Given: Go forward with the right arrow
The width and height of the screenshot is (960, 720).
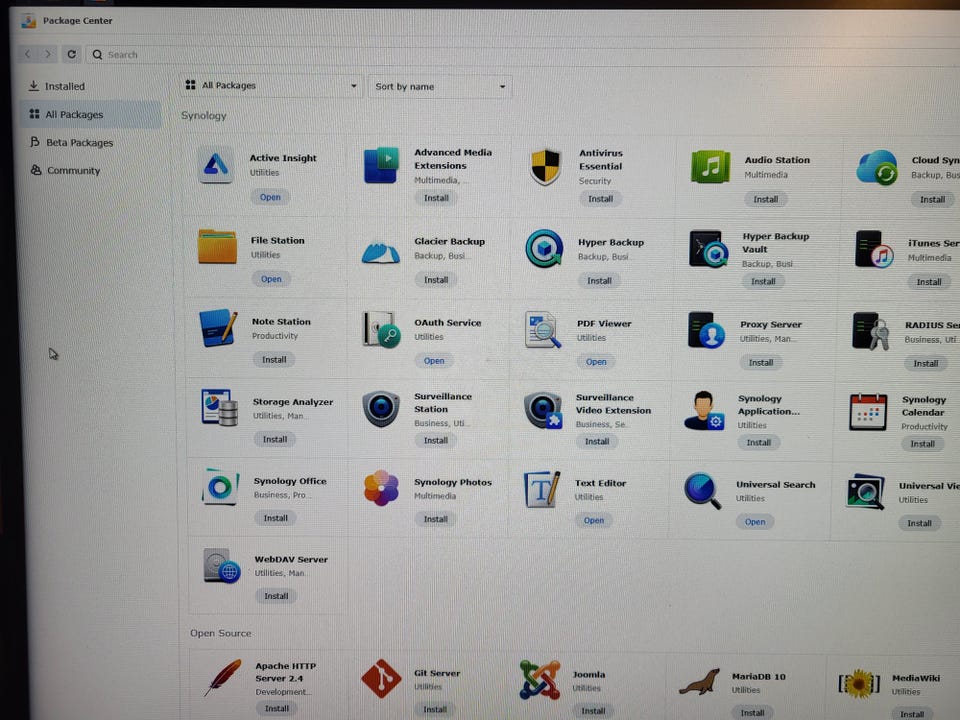Looking at the screenshot, I should [48, 54].
